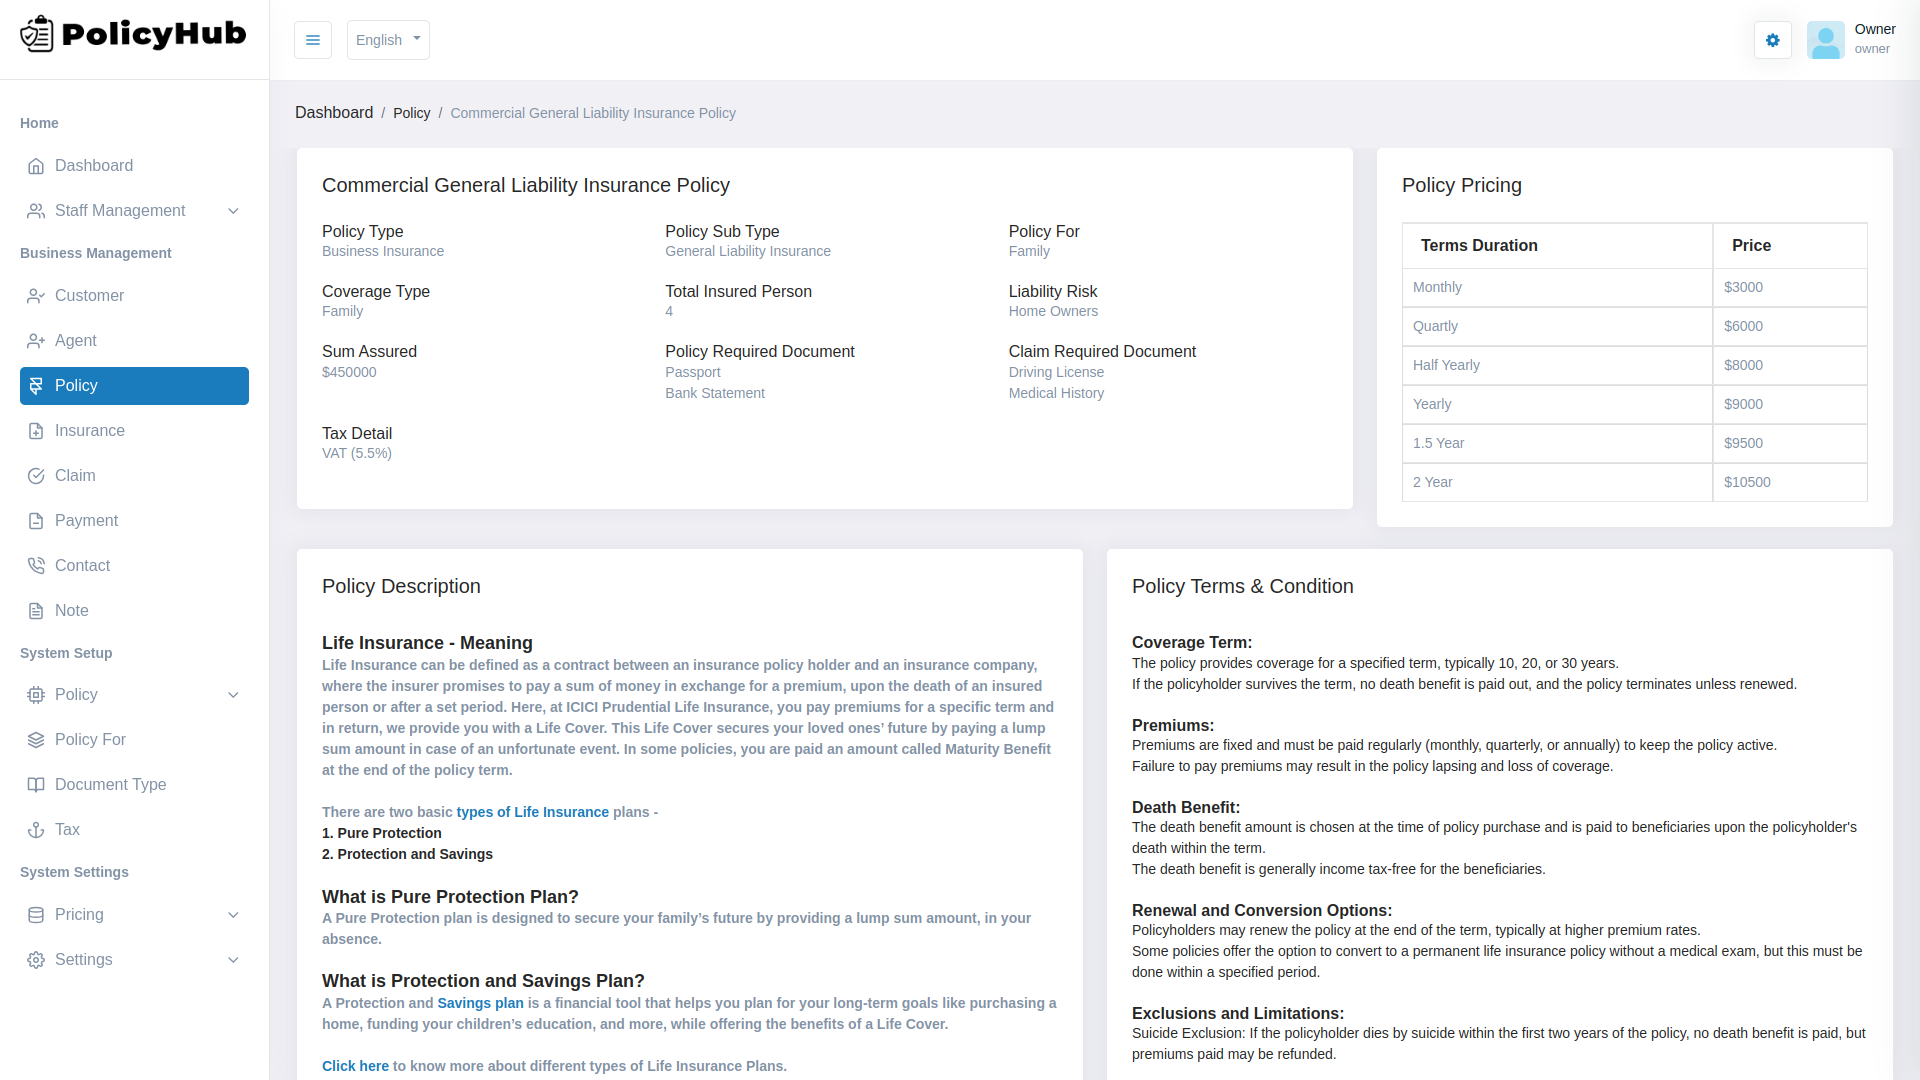Select the Agent add-person icon
Image resolution: width=1920 pixels, height=1080 pixels.
pyautogui.click(x=36, y=340)
